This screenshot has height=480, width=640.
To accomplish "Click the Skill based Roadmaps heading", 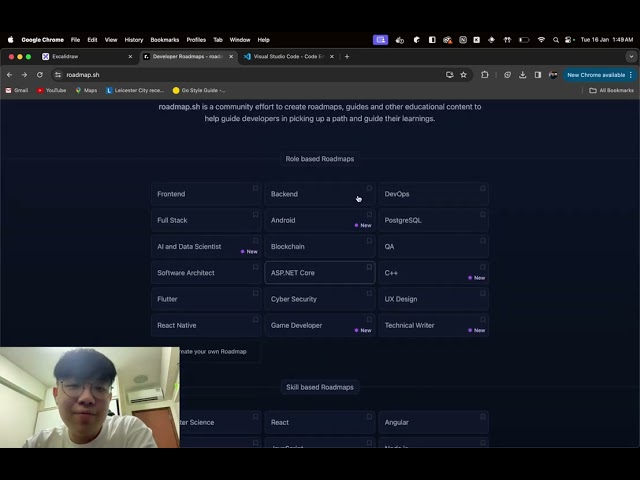I will [320, 387].
